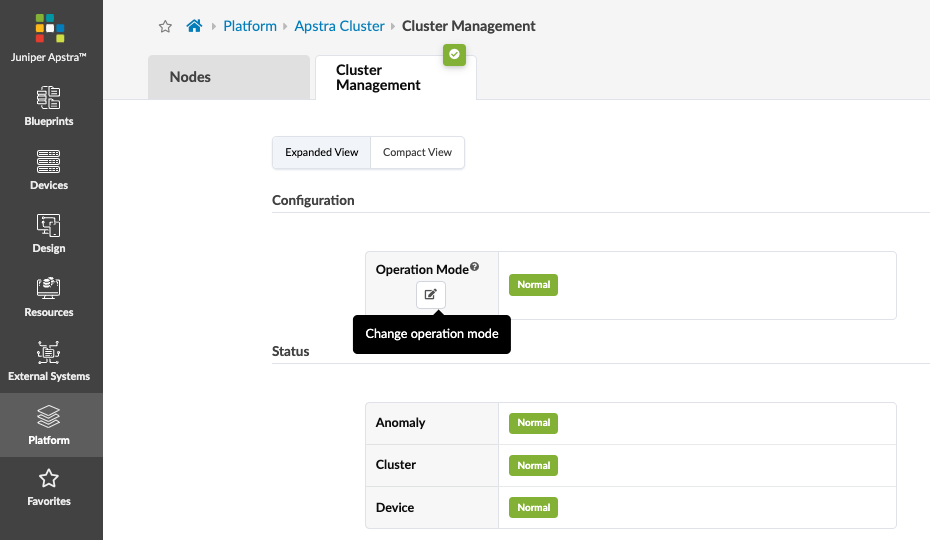Viewport: 930px width, 540px height.
Task: Star this page as a favorite
Action: [166, 27]
